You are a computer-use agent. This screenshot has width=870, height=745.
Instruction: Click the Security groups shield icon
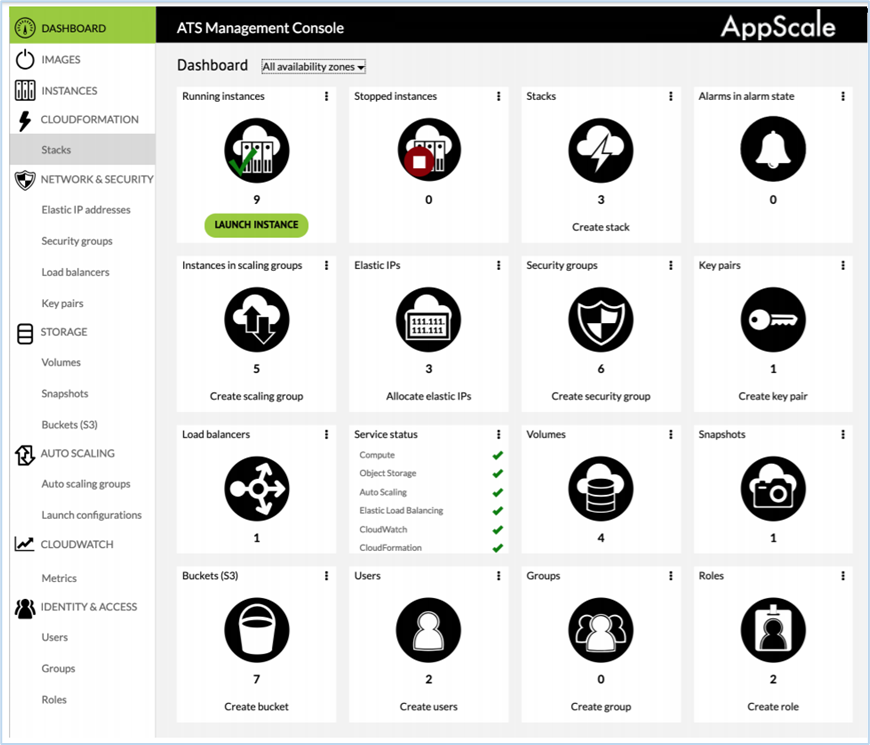(x=601, y=320)
